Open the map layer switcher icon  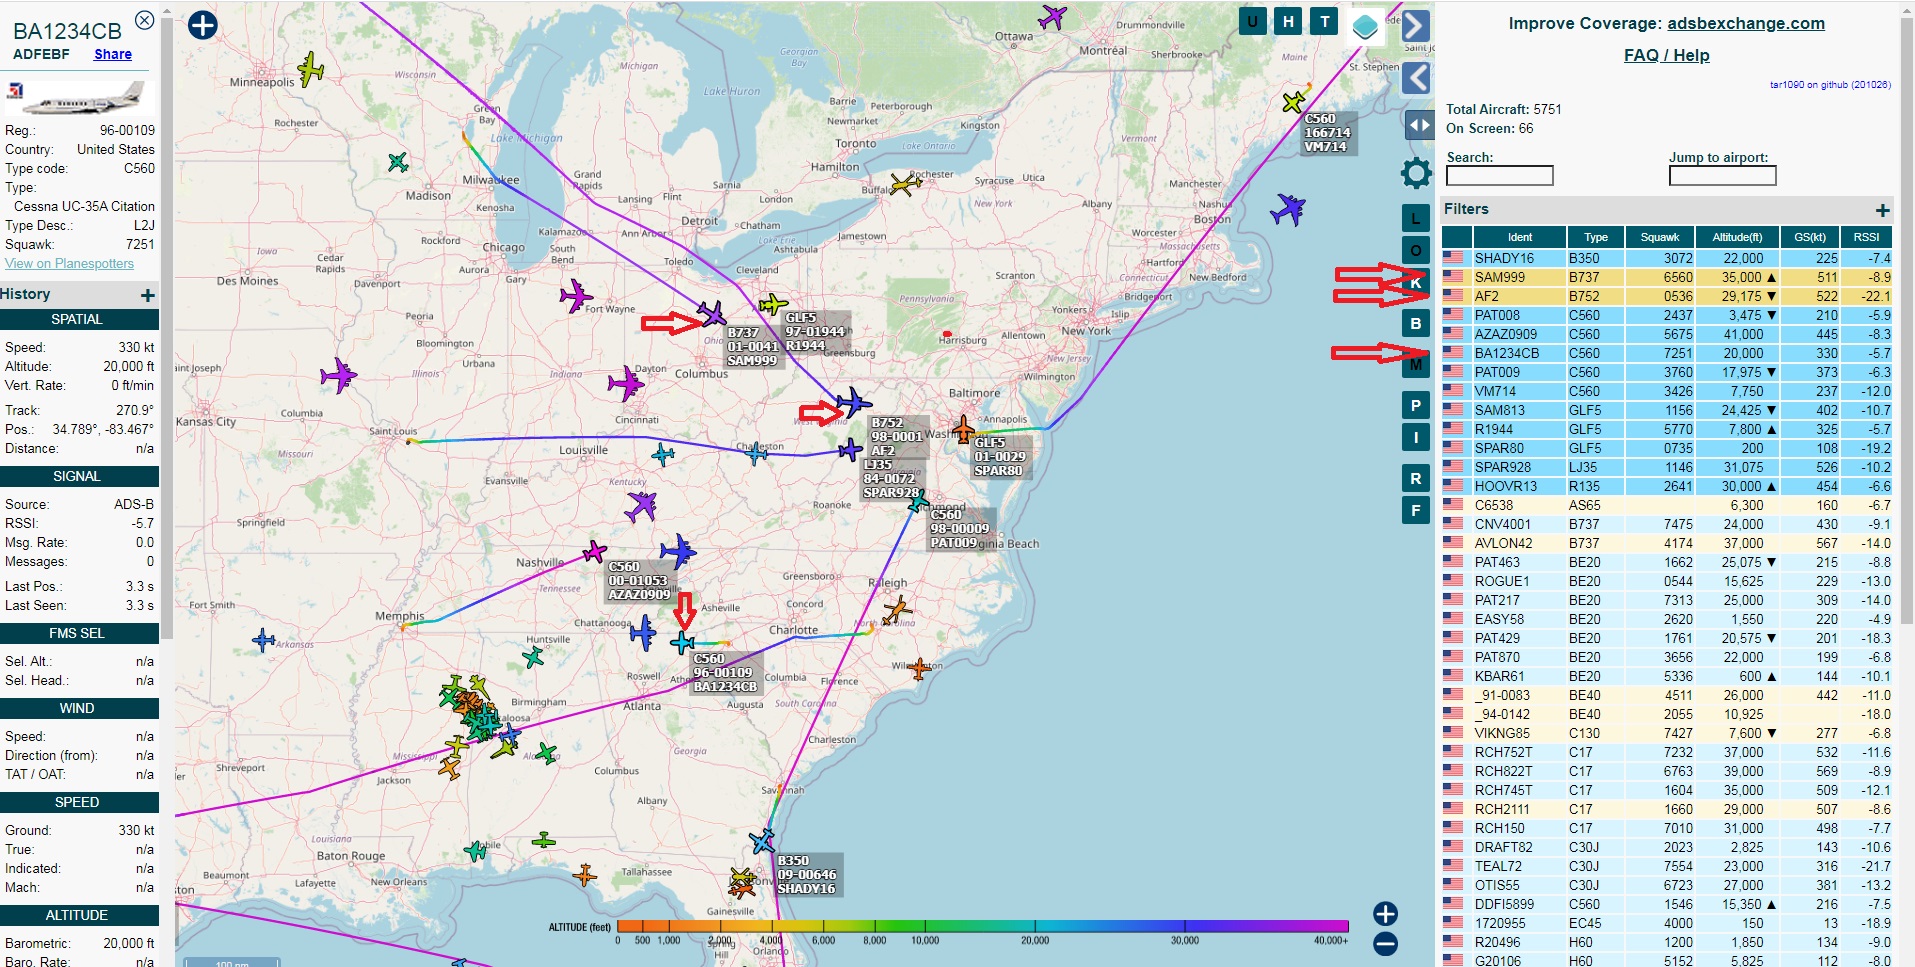(x=1365, y=27)
